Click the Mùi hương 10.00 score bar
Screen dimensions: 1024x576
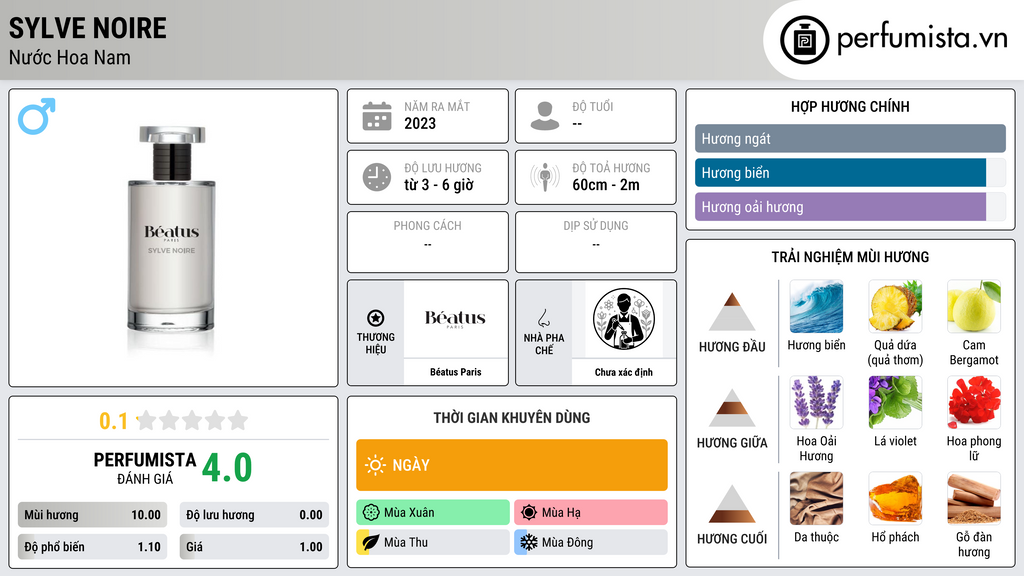pyautogui.click(x=92, y=515)
